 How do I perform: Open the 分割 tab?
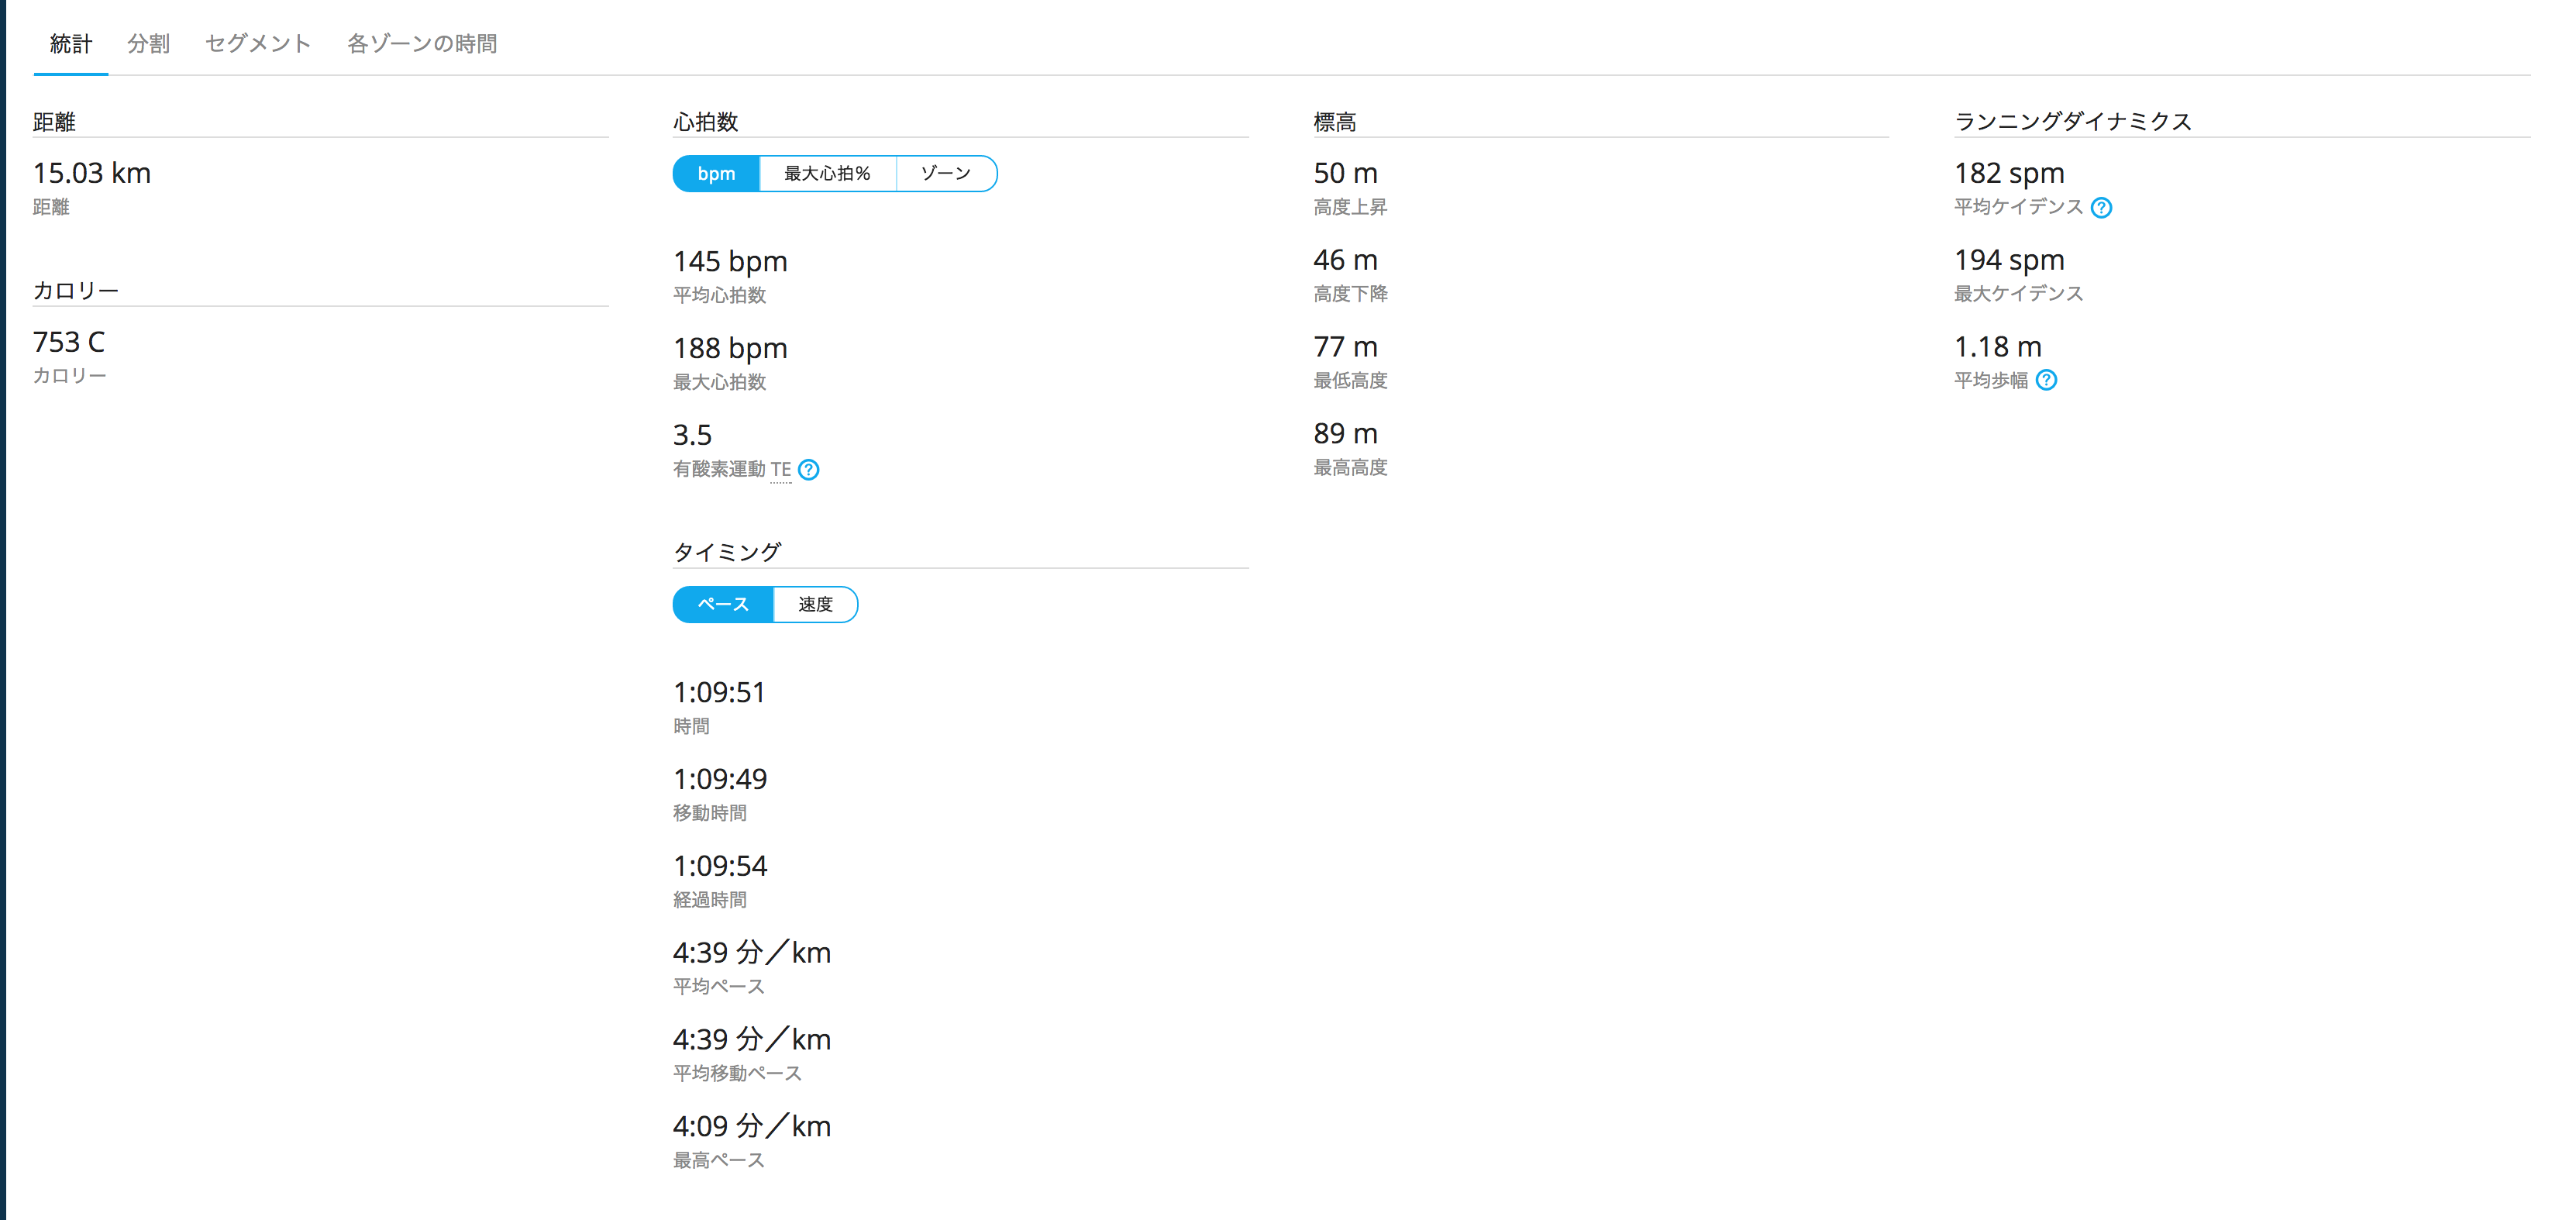tap(149, 43)
